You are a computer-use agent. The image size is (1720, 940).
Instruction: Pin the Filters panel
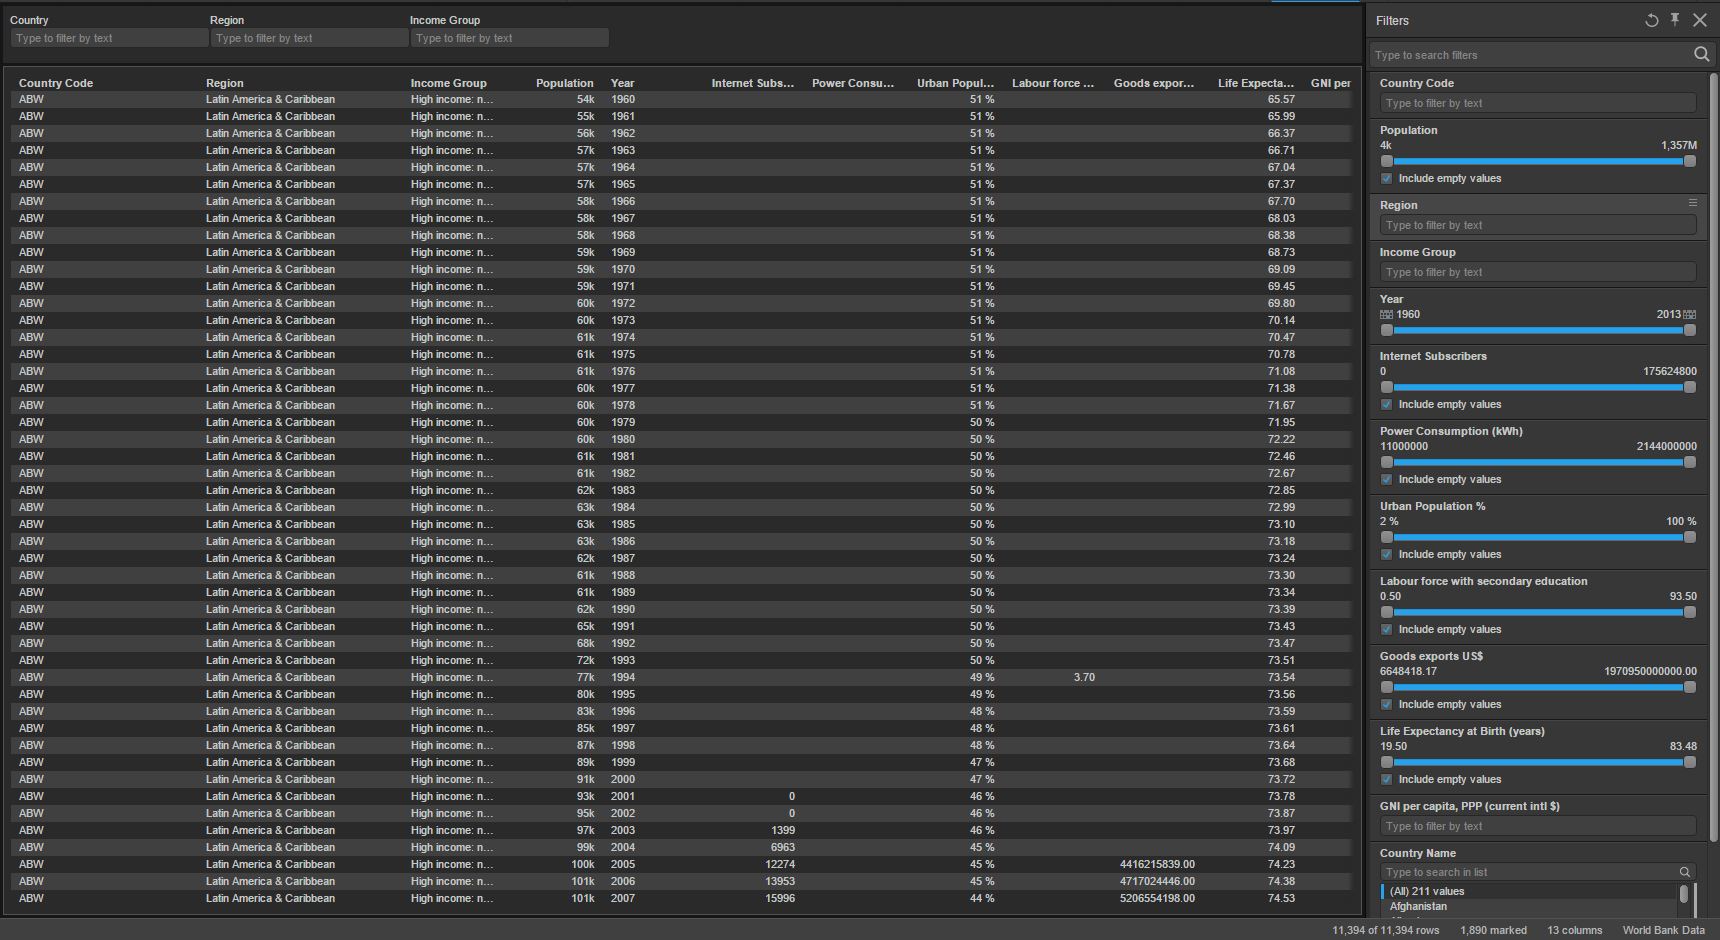tap(1675, 20)
